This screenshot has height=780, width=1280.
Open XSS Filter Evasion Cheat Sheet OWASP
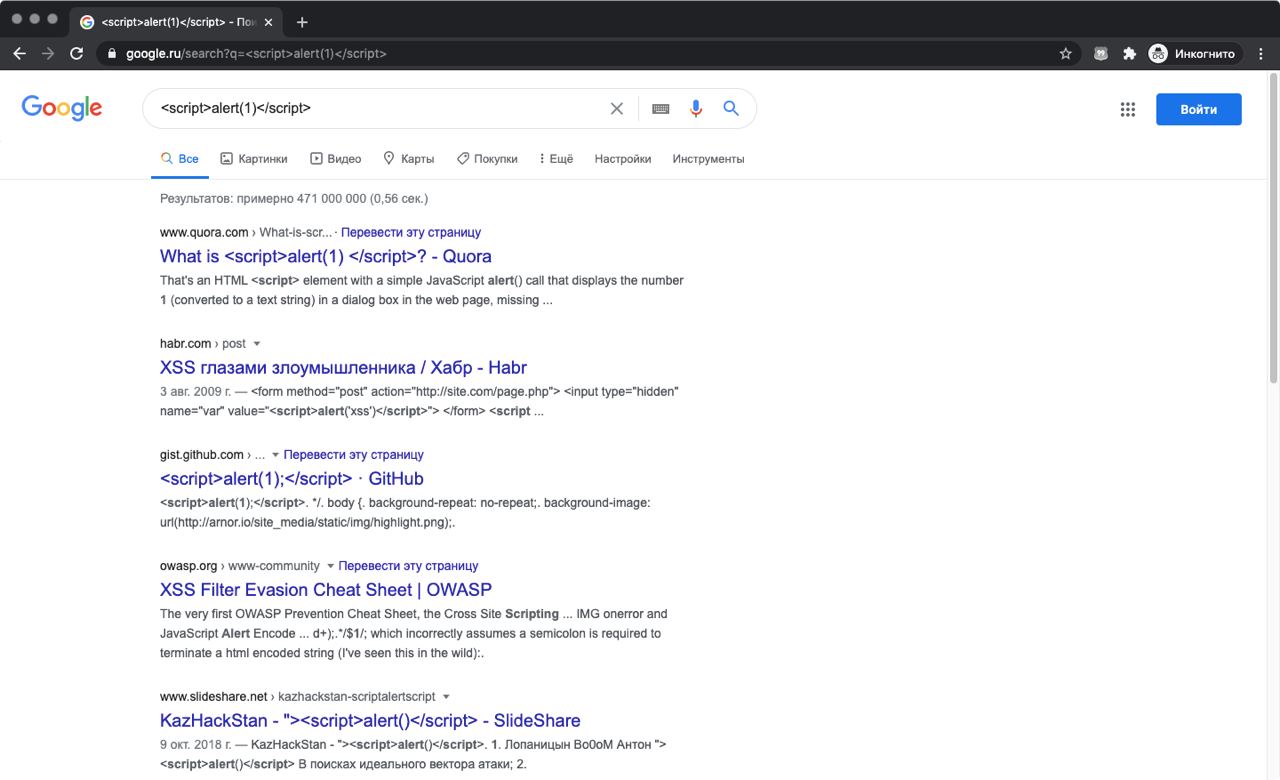click(x=326, y=589)
